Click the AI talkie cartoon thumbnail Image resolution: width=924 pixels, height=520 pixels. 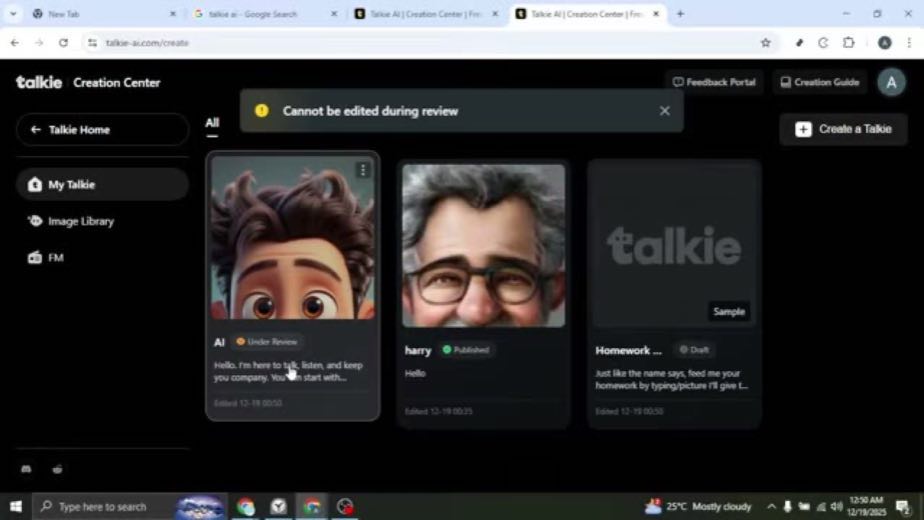point(293,238)
